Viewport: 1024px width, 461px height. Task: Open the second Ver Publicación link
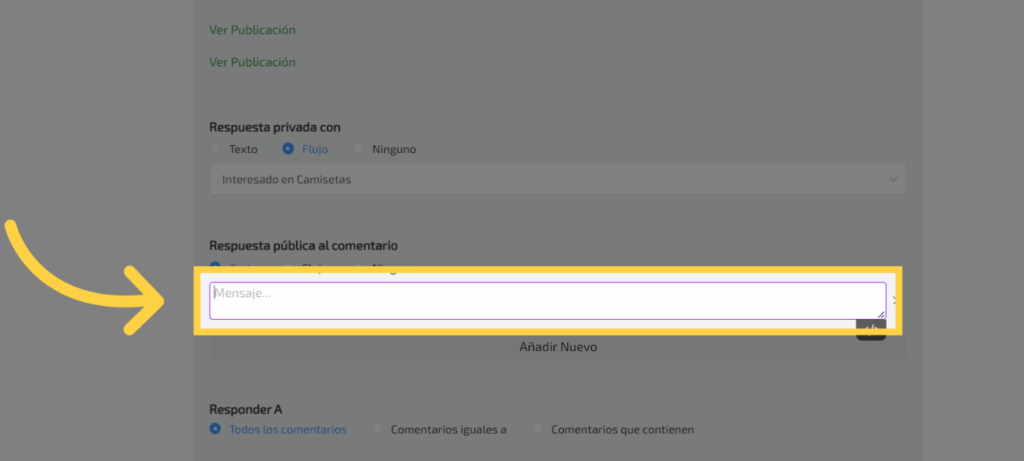pyautogui.click(x=252, y=62)
